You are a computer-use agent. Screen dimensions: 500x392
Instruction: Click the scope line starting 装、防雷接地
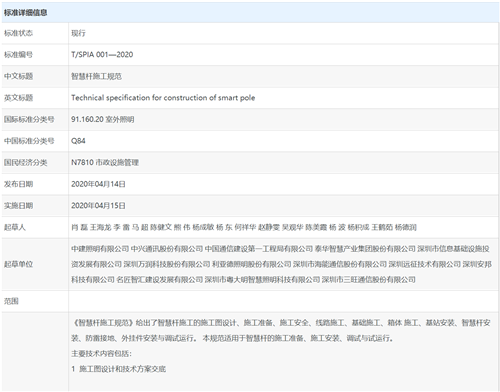pyautogui.click(x=232, y=338)
